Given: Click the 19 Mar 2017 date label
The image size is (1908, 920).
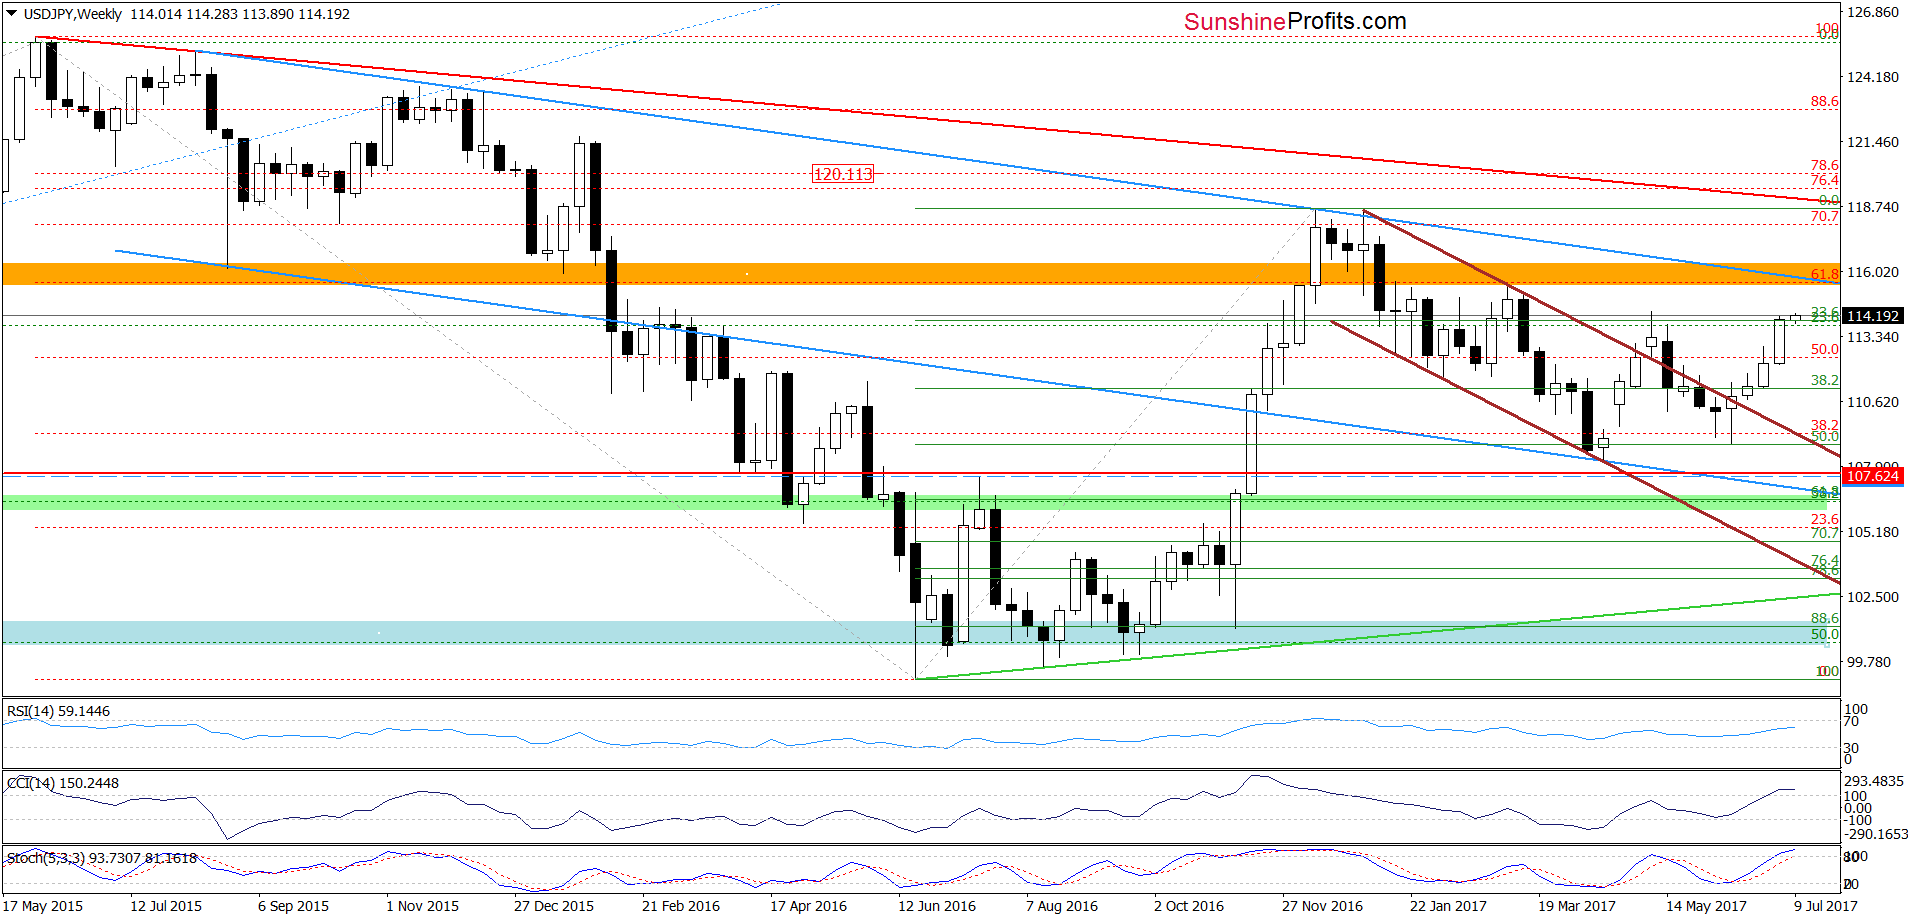Looking at the screenshot, I should (x=1577, y=906).
